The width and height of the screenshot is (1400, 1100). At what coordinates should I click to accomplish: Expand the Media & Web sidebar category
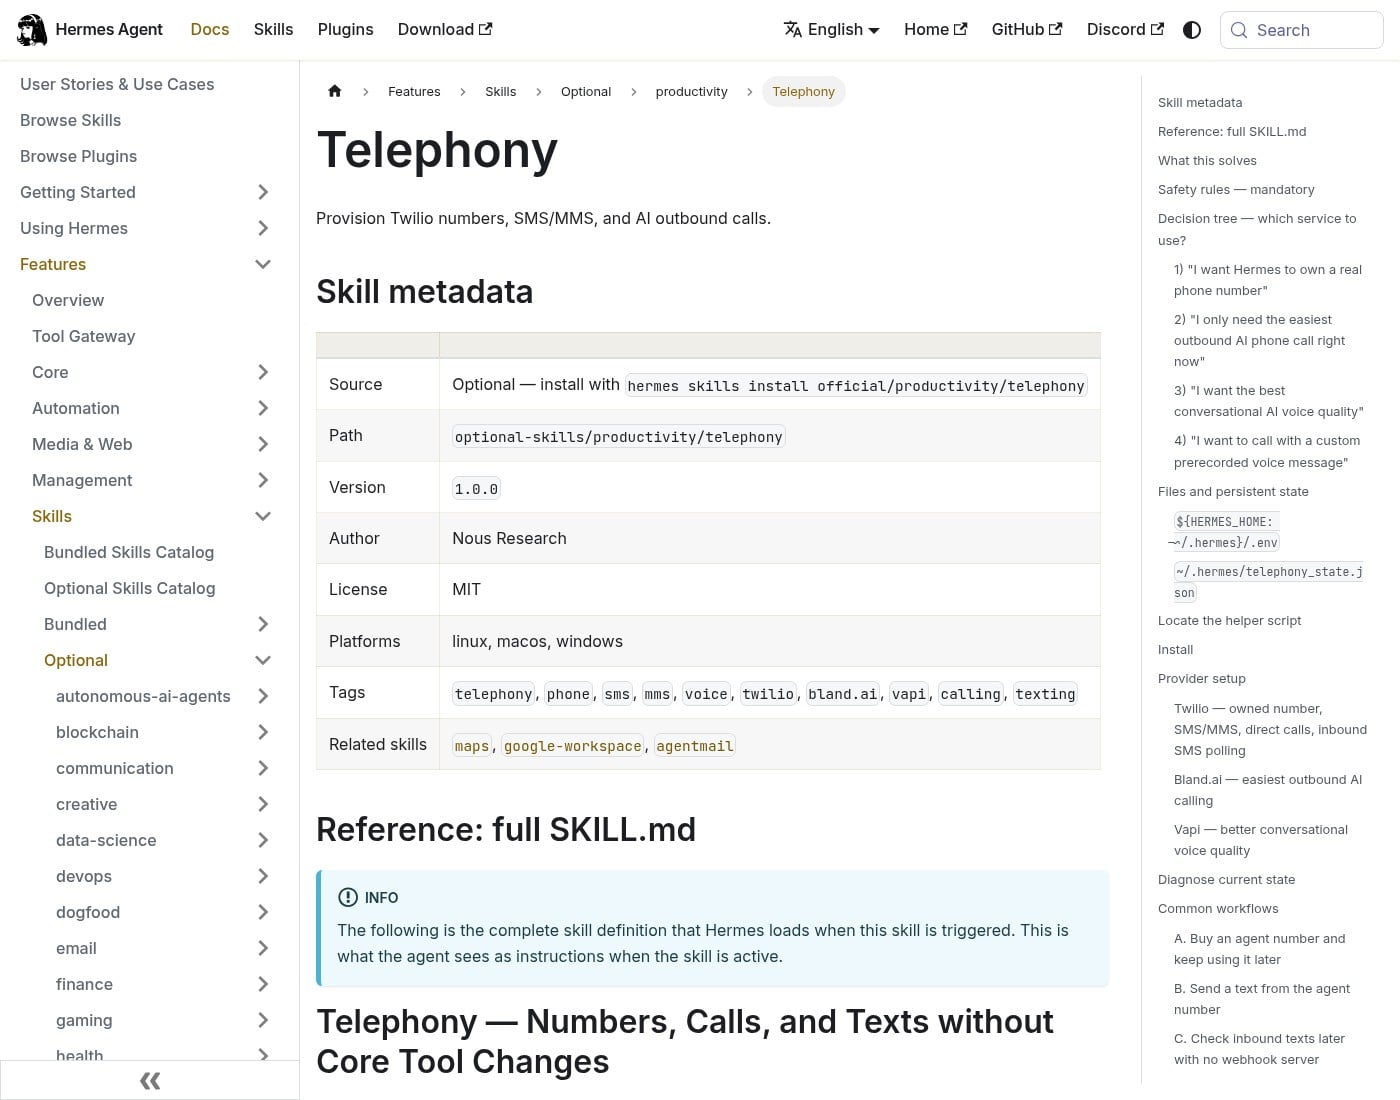(x=263, y=444)
